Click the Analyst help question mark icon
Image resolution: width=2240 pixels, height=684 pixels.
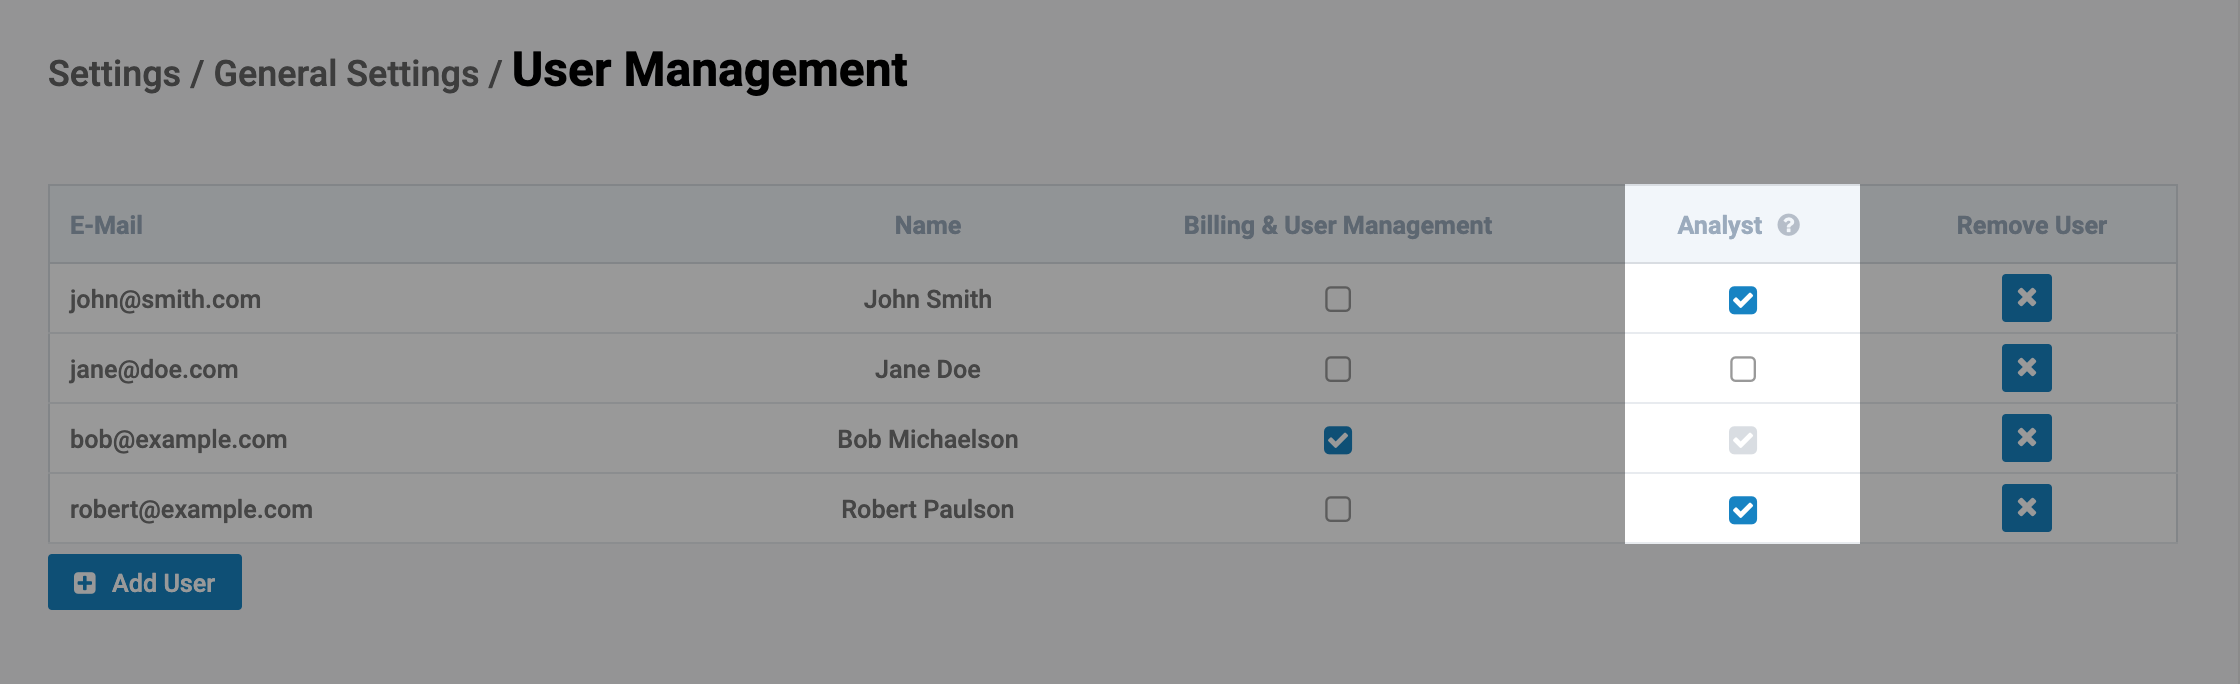tap(1788, 225)
